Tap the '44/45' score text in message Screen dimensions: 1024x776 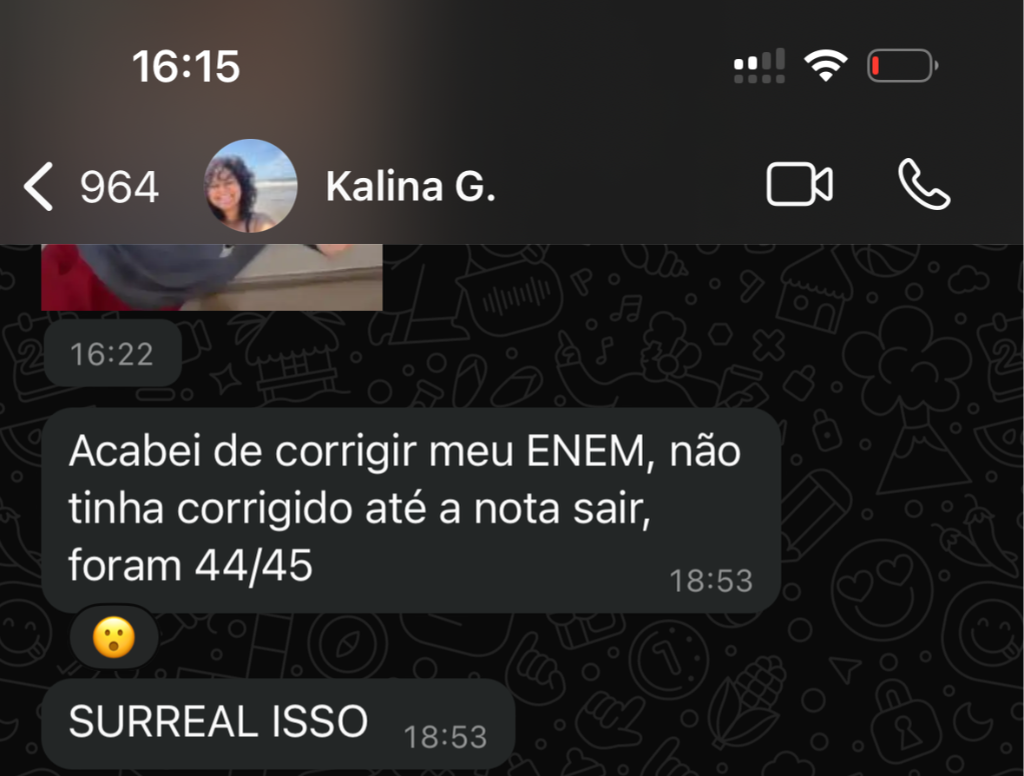click(254, 565)
